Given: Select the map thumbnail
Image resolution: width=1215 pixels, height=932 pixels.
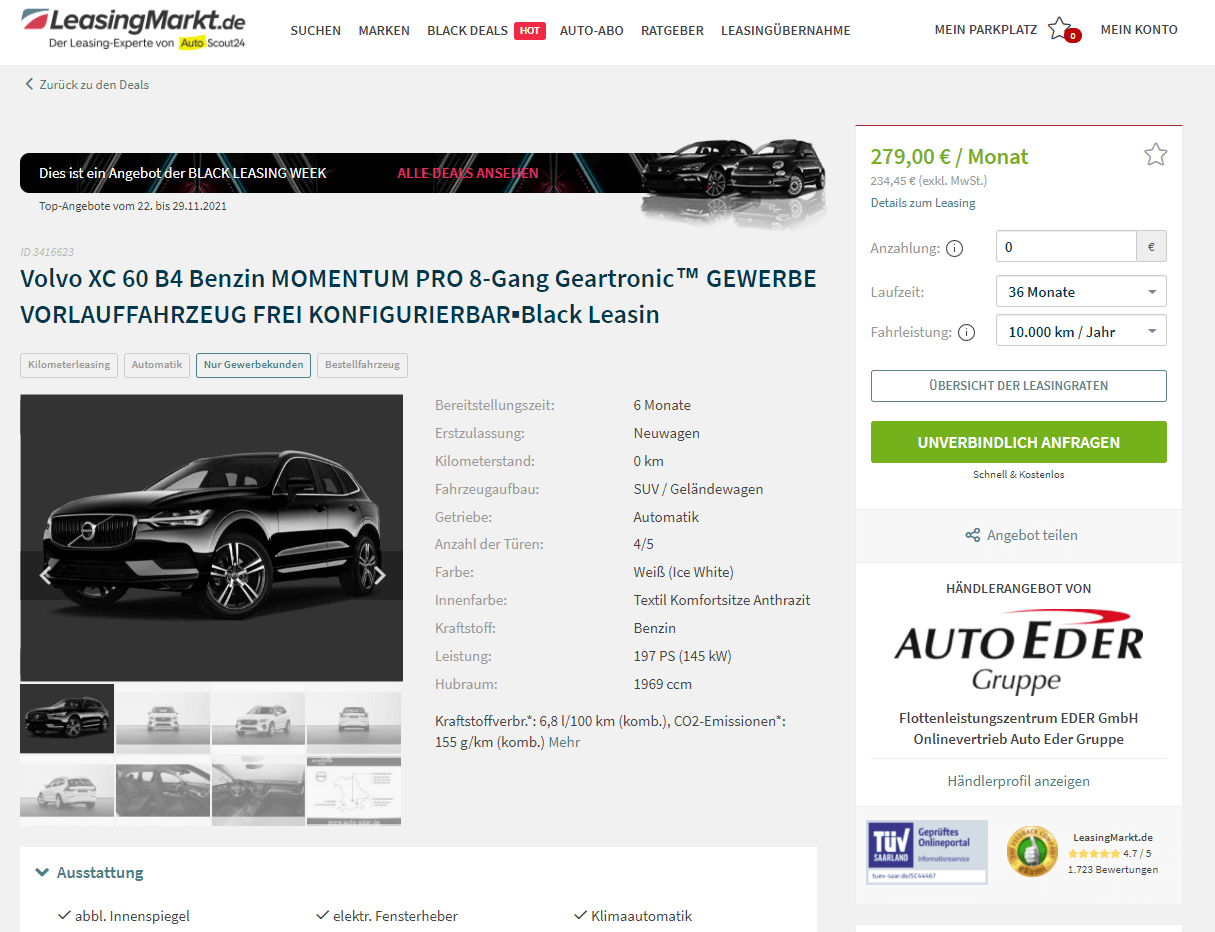Looking at the screenshot, I should point(354,790).
